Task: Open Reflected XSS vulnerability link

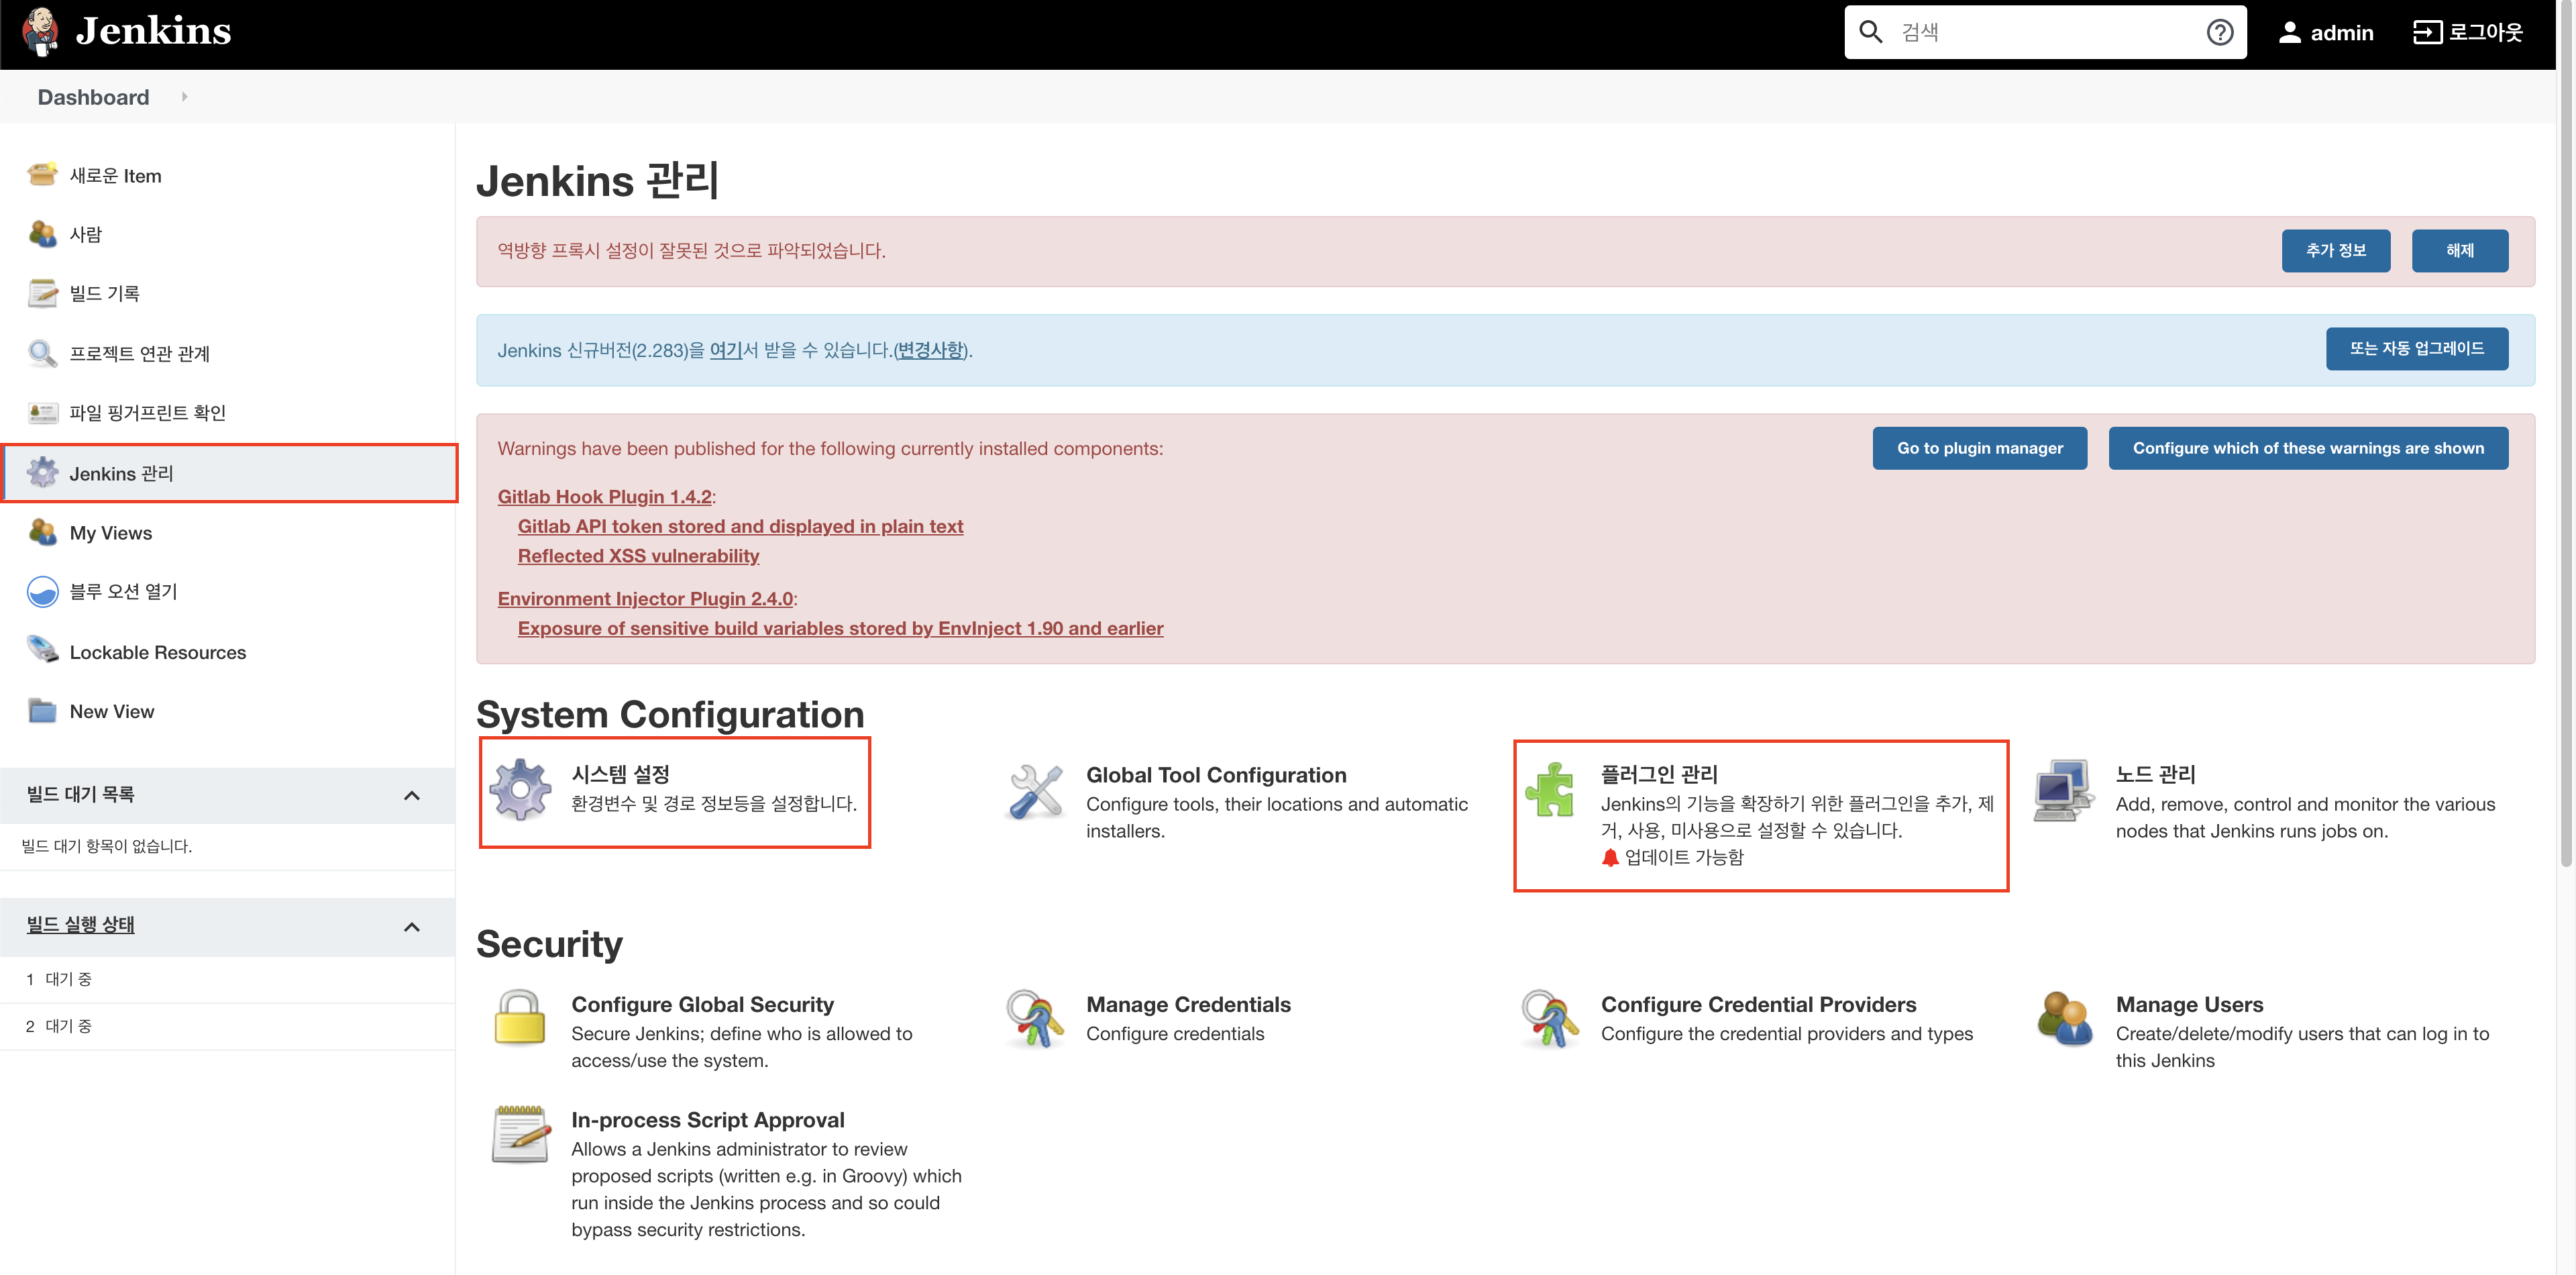Action: 638,556
